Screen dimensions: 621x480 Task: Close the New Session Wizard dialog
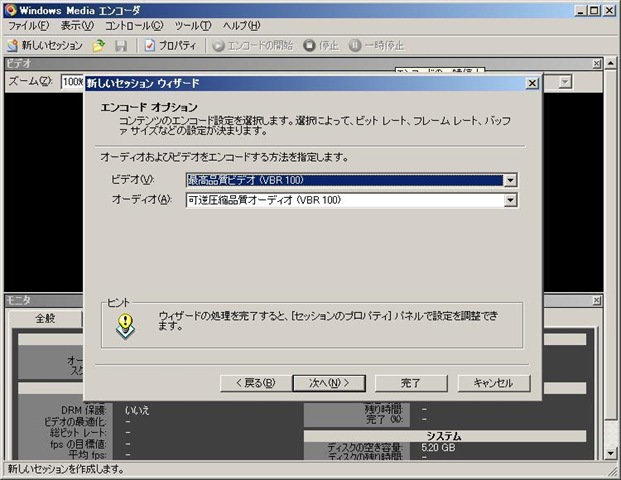coord(532,83)
